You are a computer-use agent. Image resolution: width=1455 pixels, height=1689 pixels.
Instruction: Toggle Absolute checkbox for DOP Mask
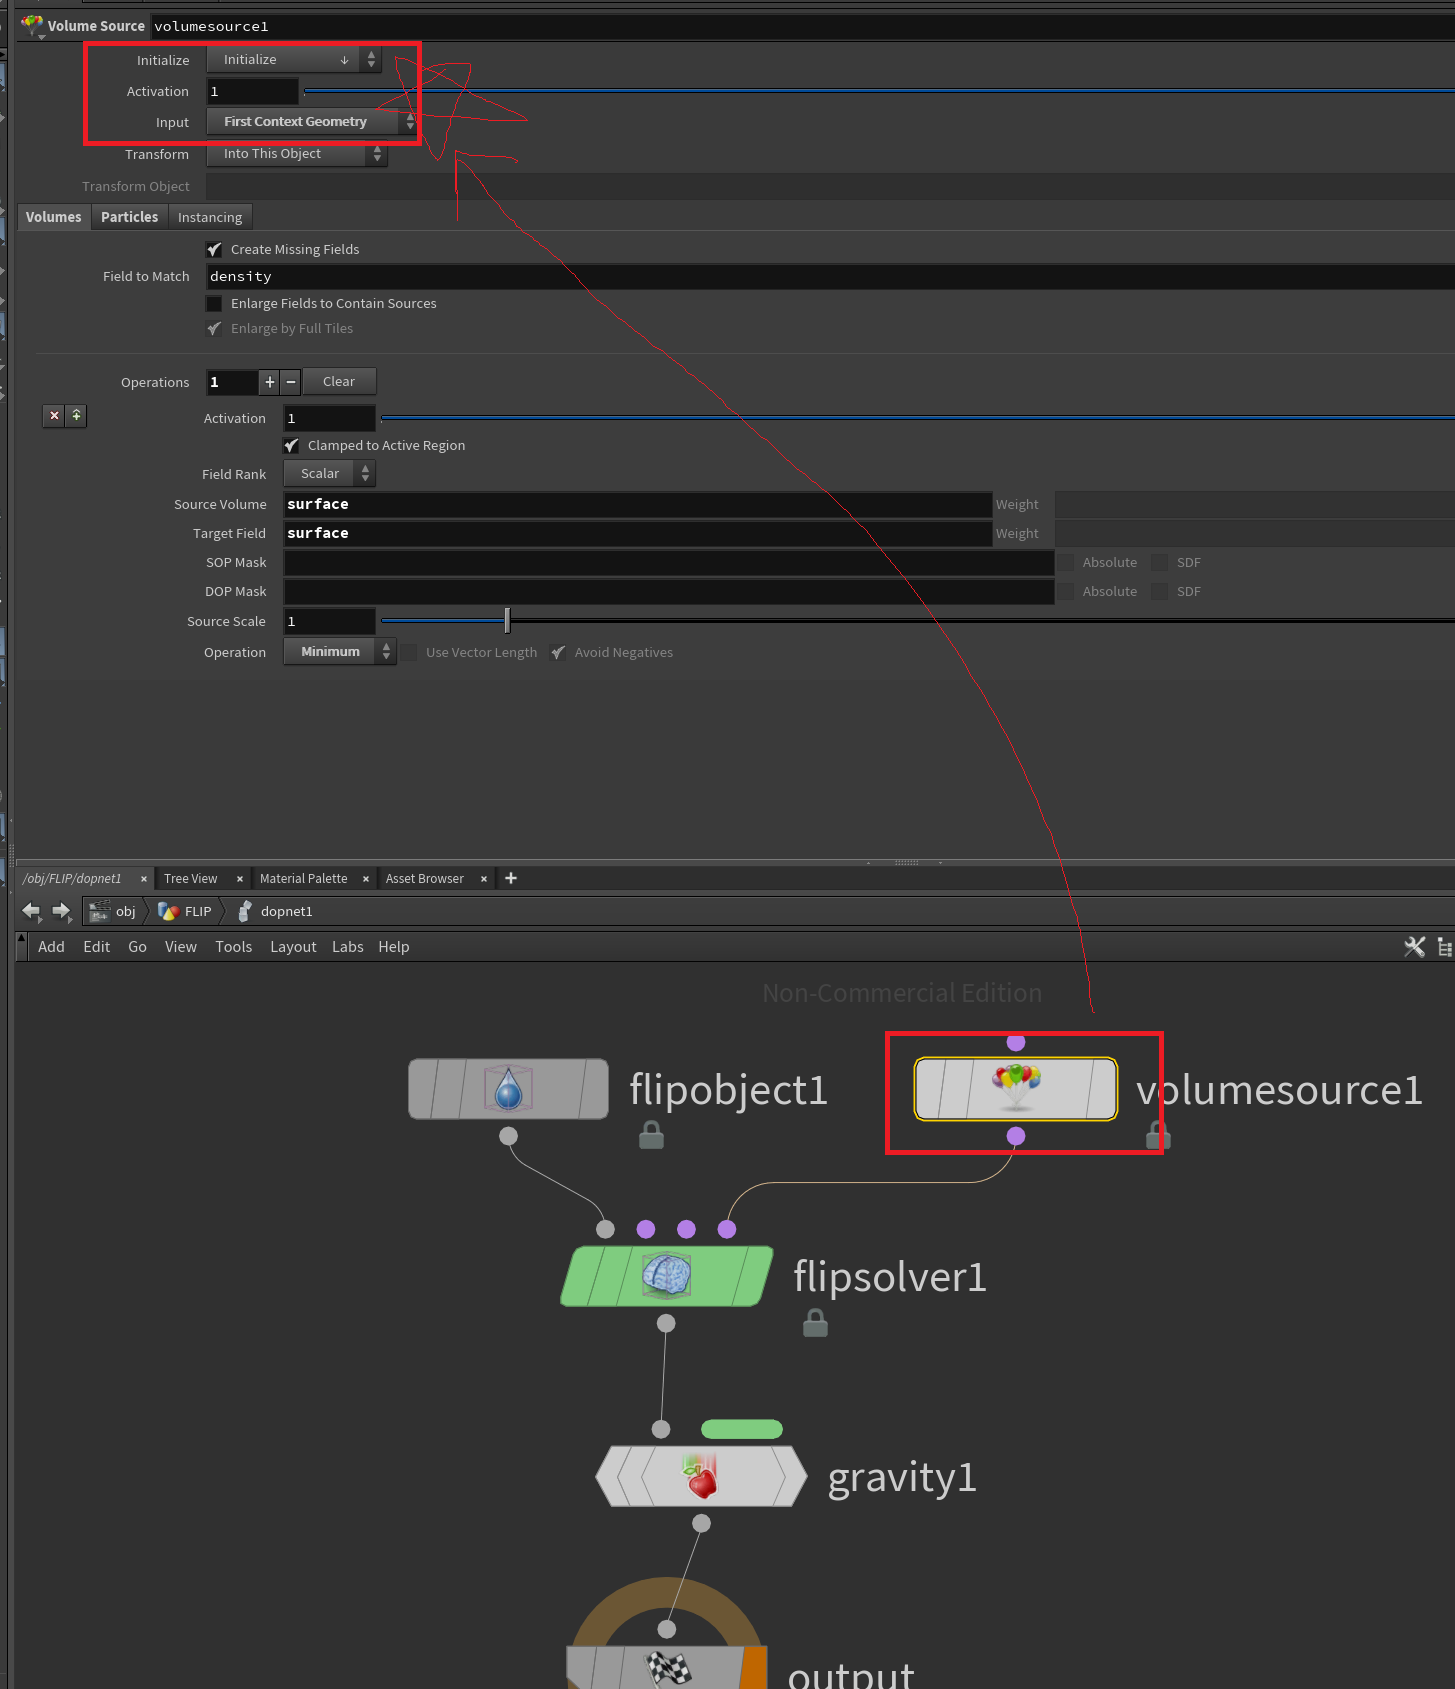coord(1066,591)
